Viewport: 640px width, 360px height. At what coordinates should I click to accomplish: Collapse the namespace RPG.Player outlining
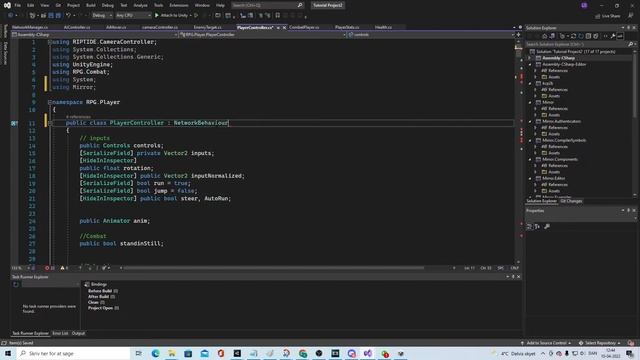click(x=50, y=102)
